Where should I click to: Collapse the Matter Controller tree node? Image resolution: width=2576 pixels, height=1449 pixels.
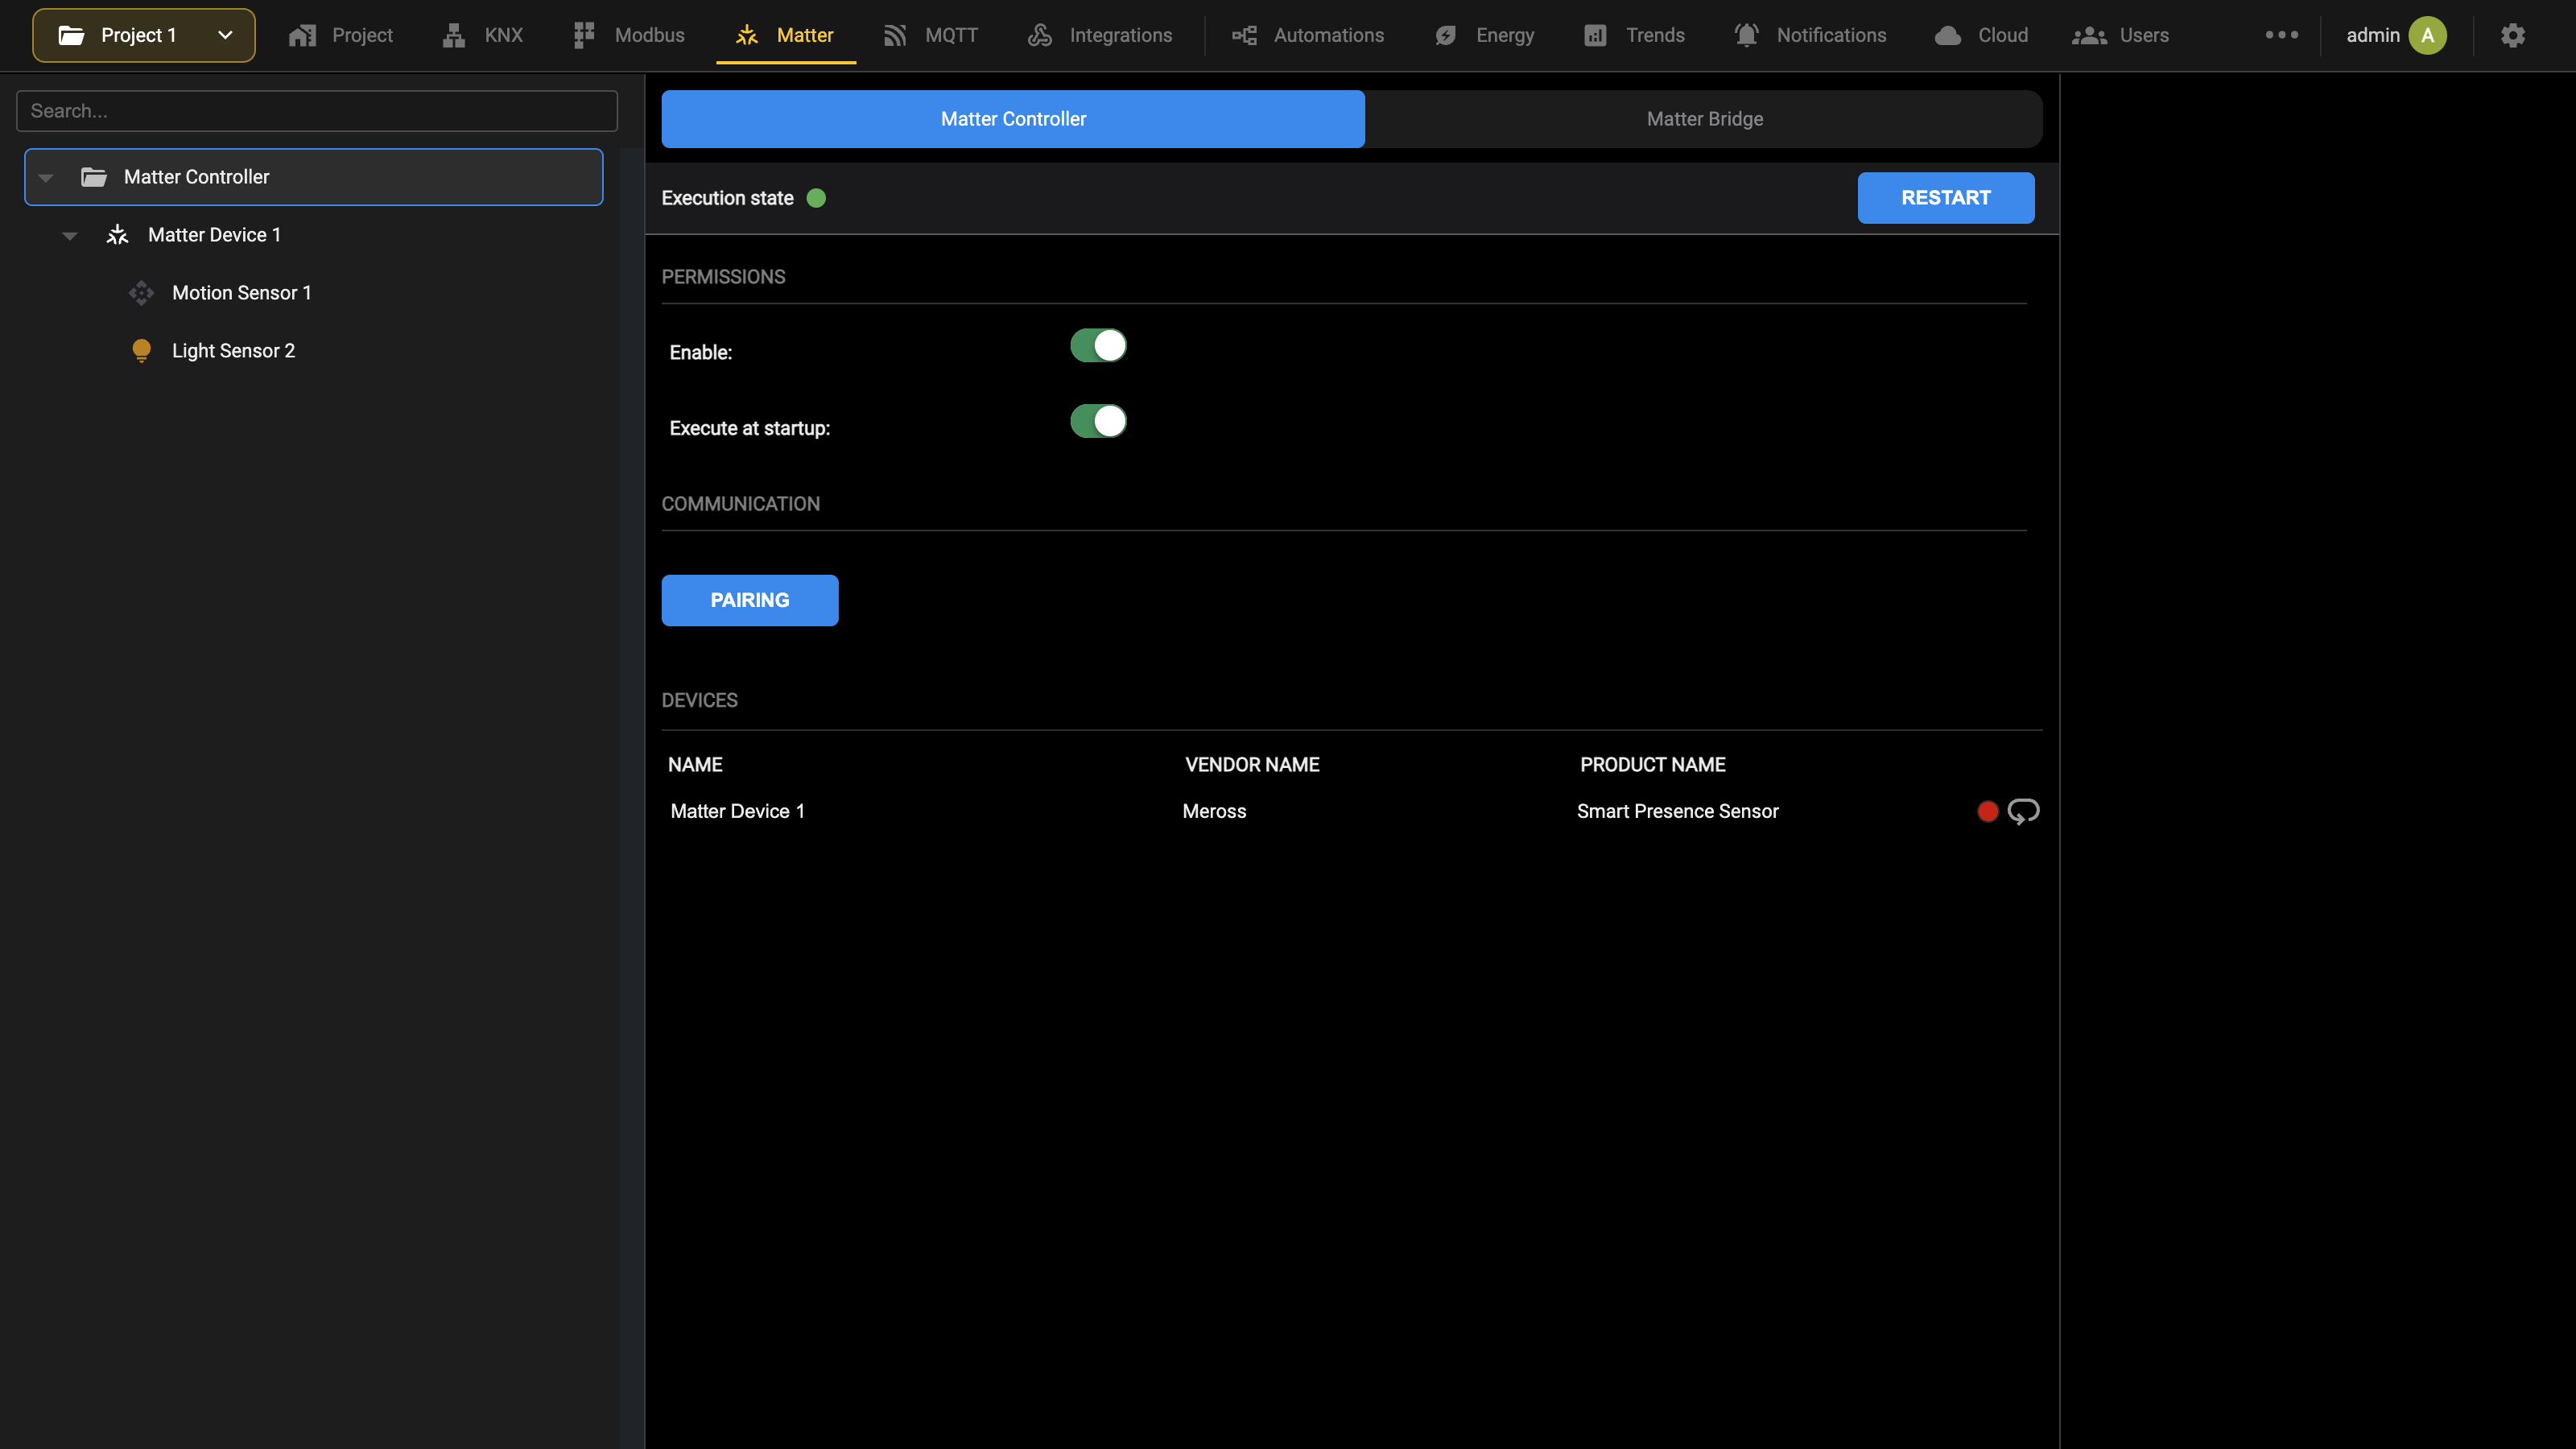[x=46, y=178]
